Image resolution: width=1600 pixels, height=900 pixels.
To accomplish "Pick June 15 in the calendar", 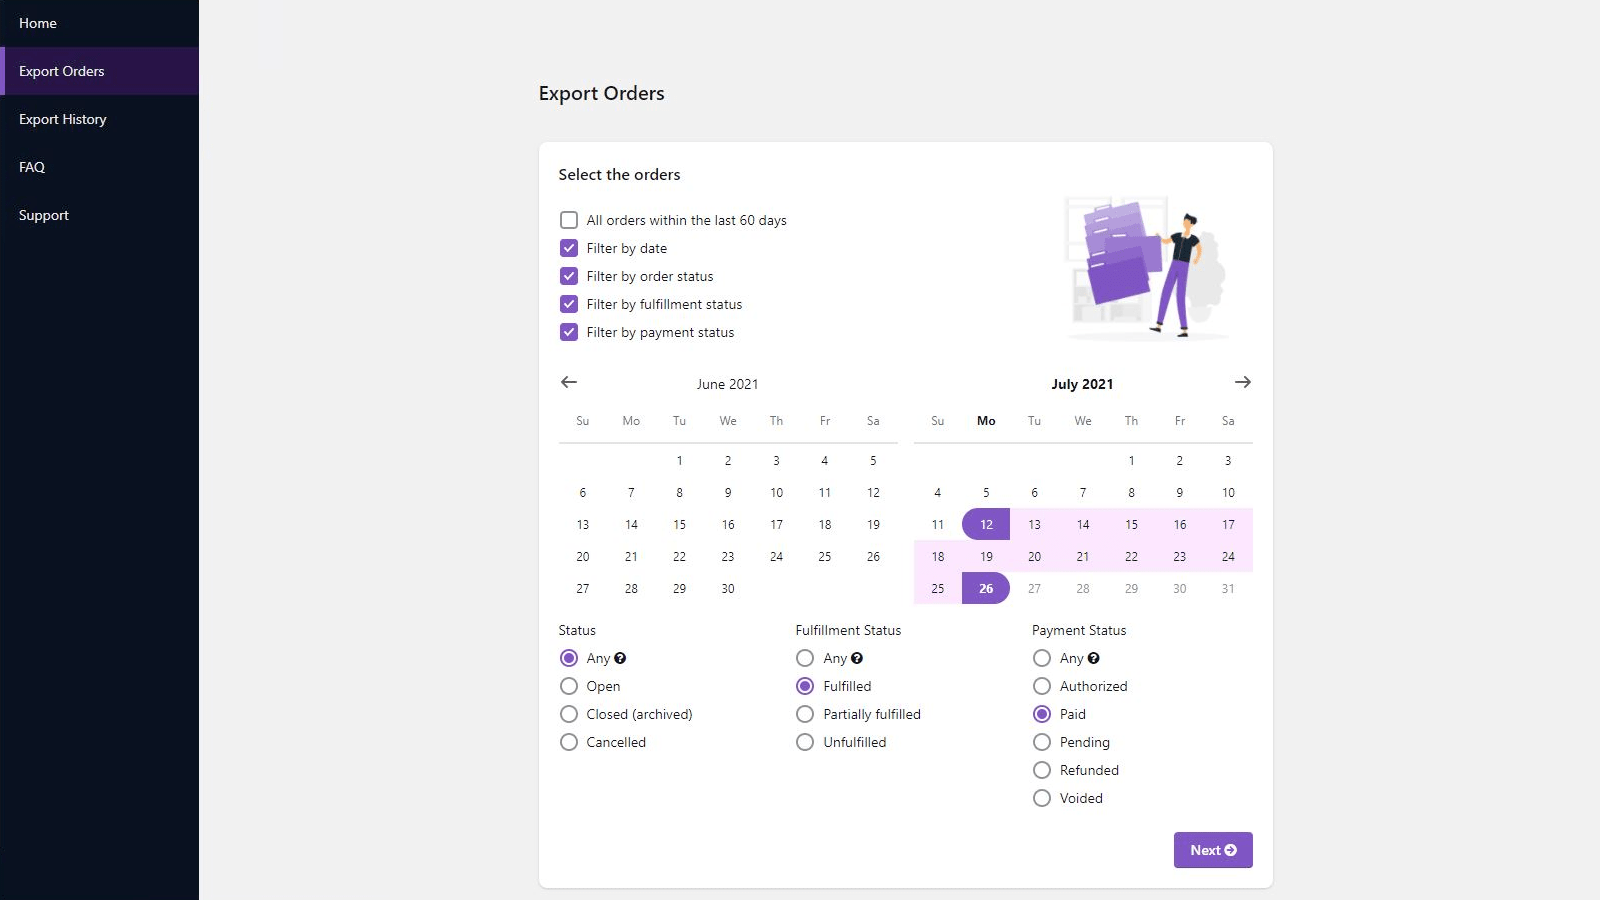I will (679, 524).
